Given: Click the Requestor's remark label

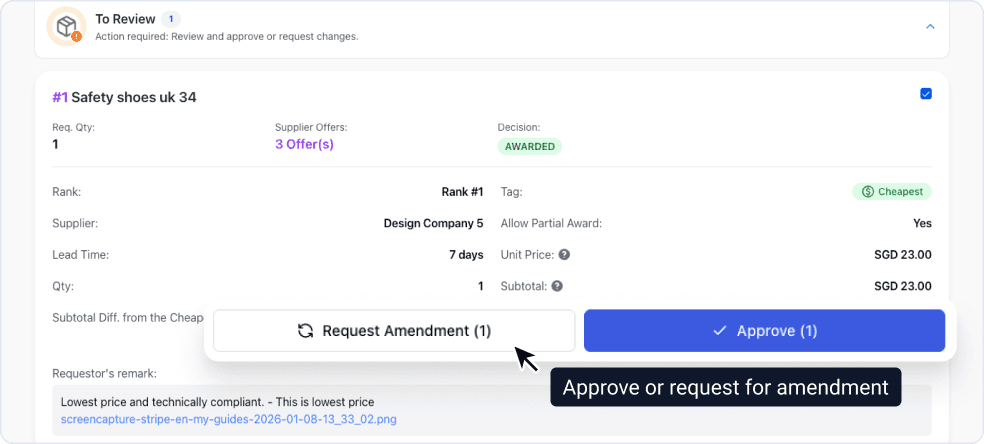Looking at the screenshot, I should click(x=104, y=374).
